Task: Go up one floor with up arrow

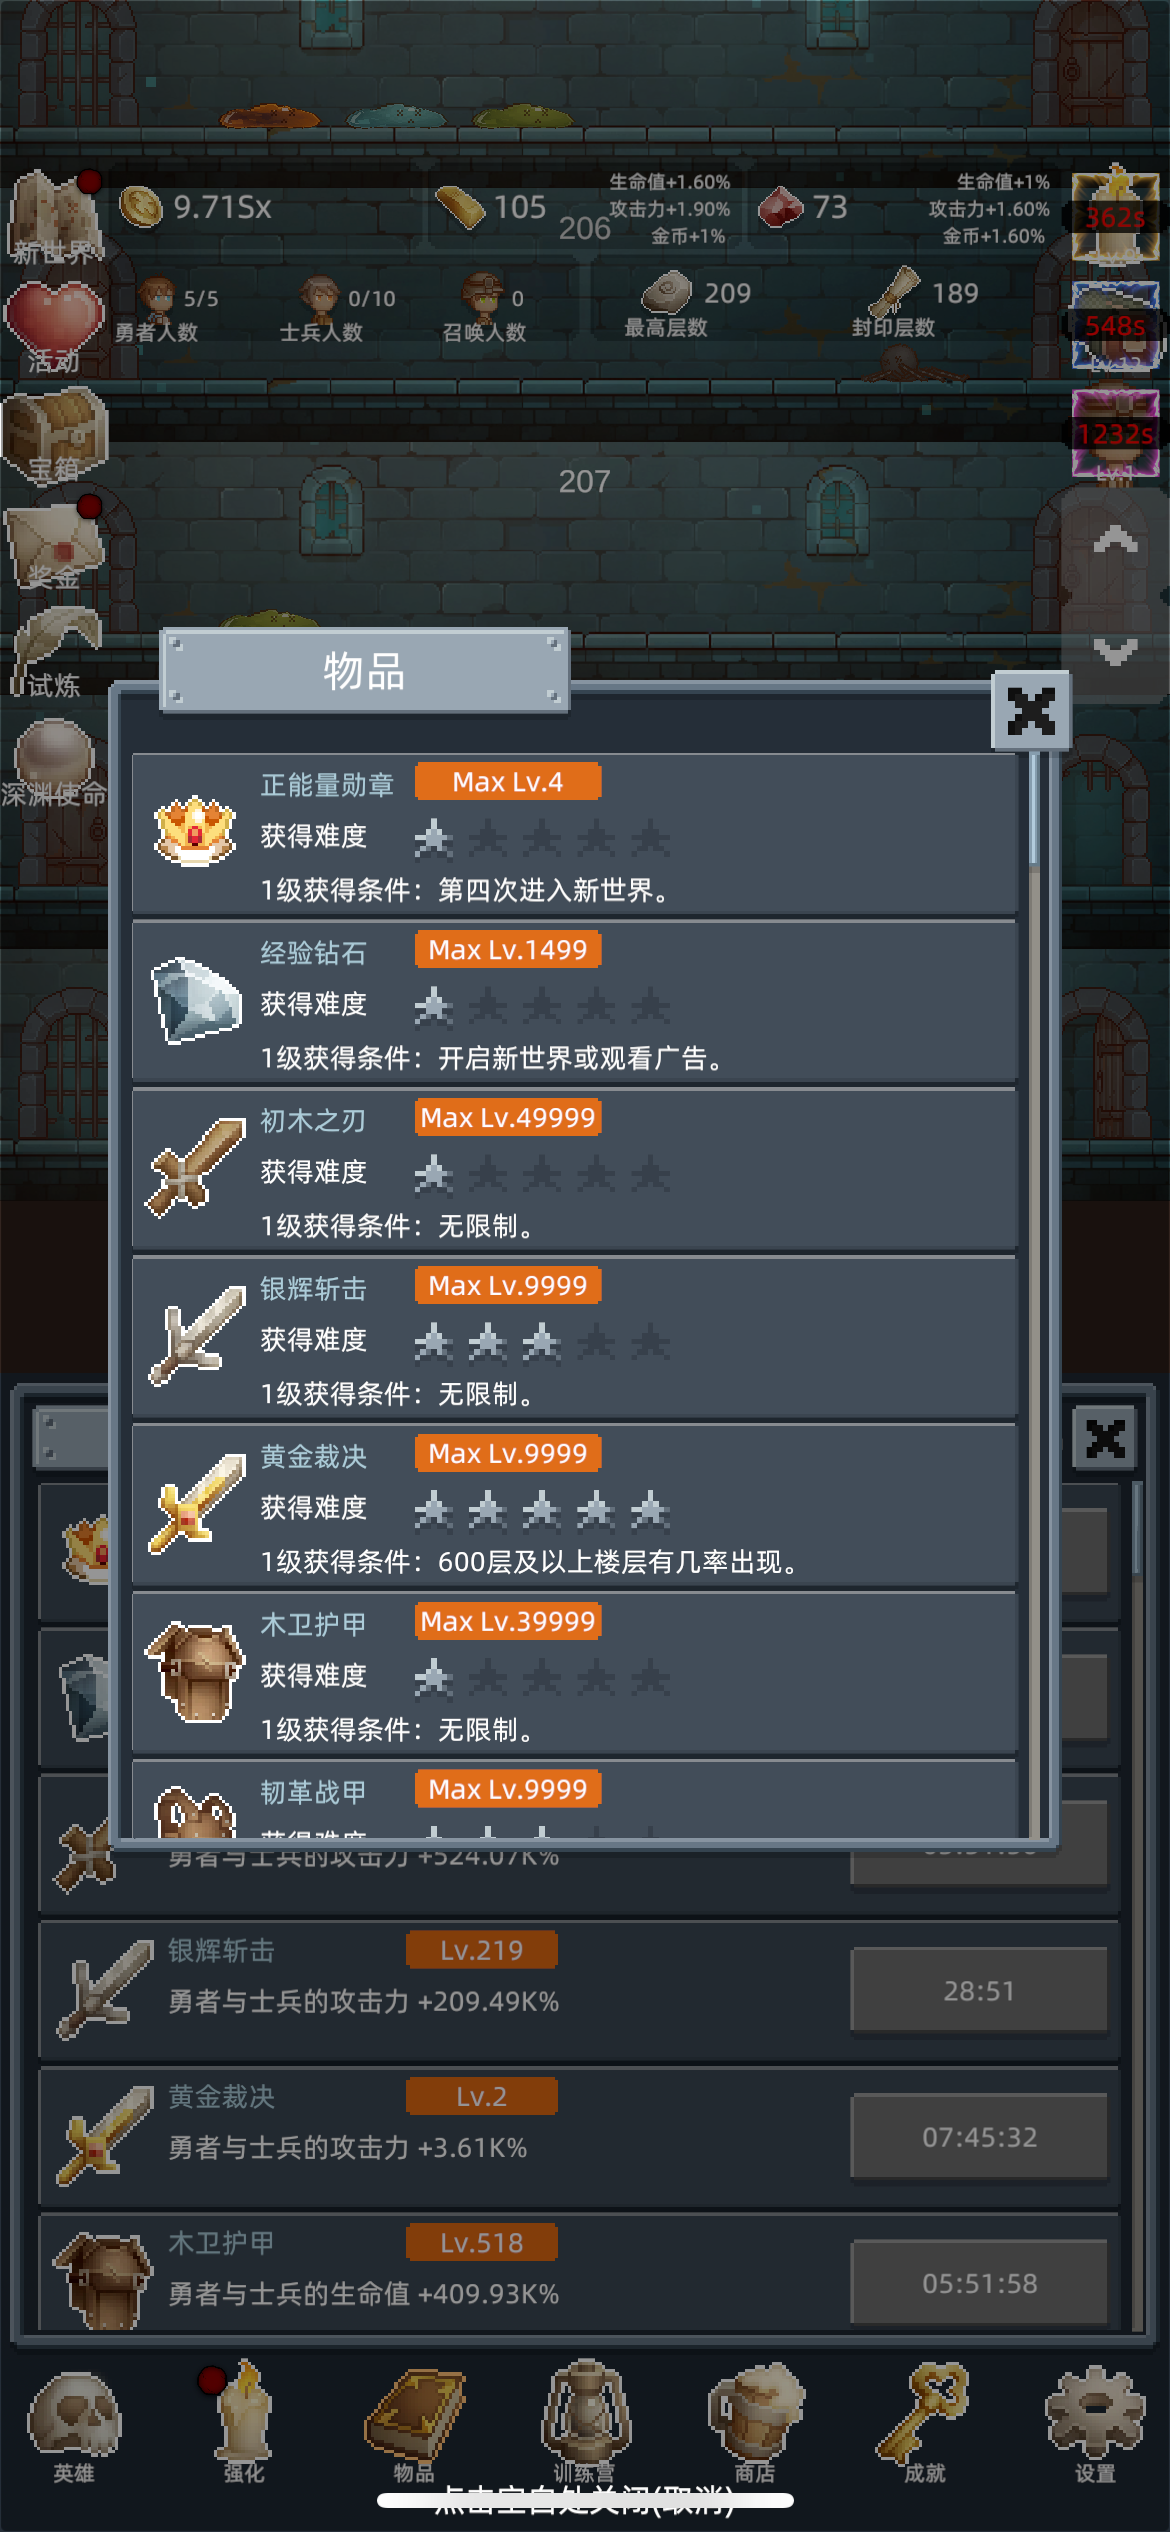Action: tap(1115, 540)
